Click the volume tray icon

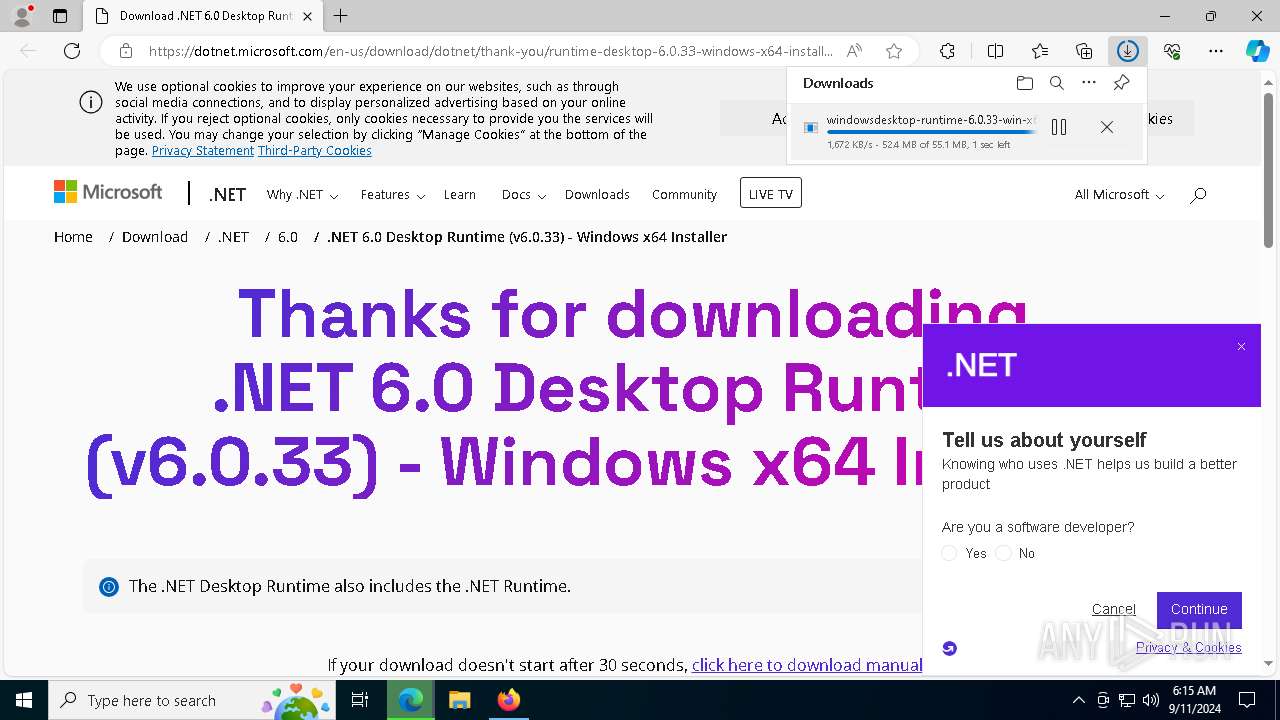(x=1150, y=700)
